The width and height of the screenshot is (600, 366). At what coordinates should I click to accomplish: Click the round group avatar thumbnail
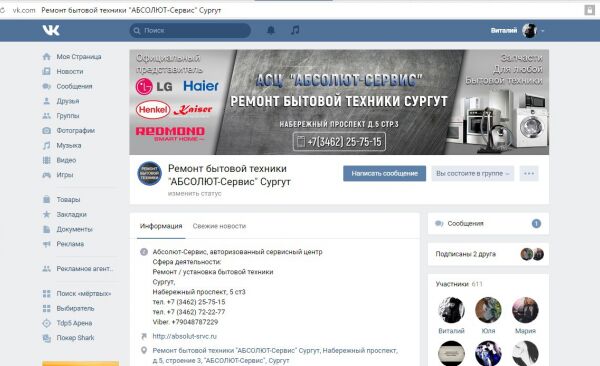click(x=150, y=173)
